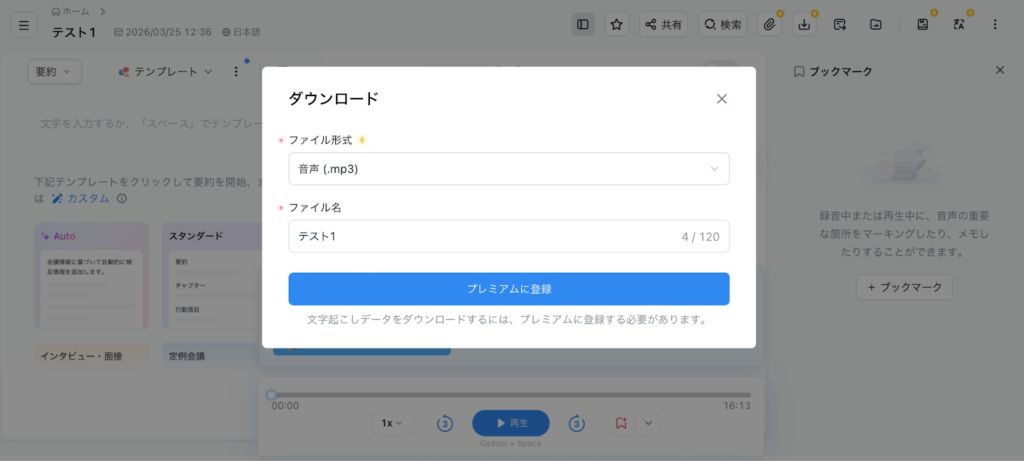The height and width of the screenshot is (461, 1024).
Task: Expand the 要約 dropdown
Action: [x=54, y=72]
